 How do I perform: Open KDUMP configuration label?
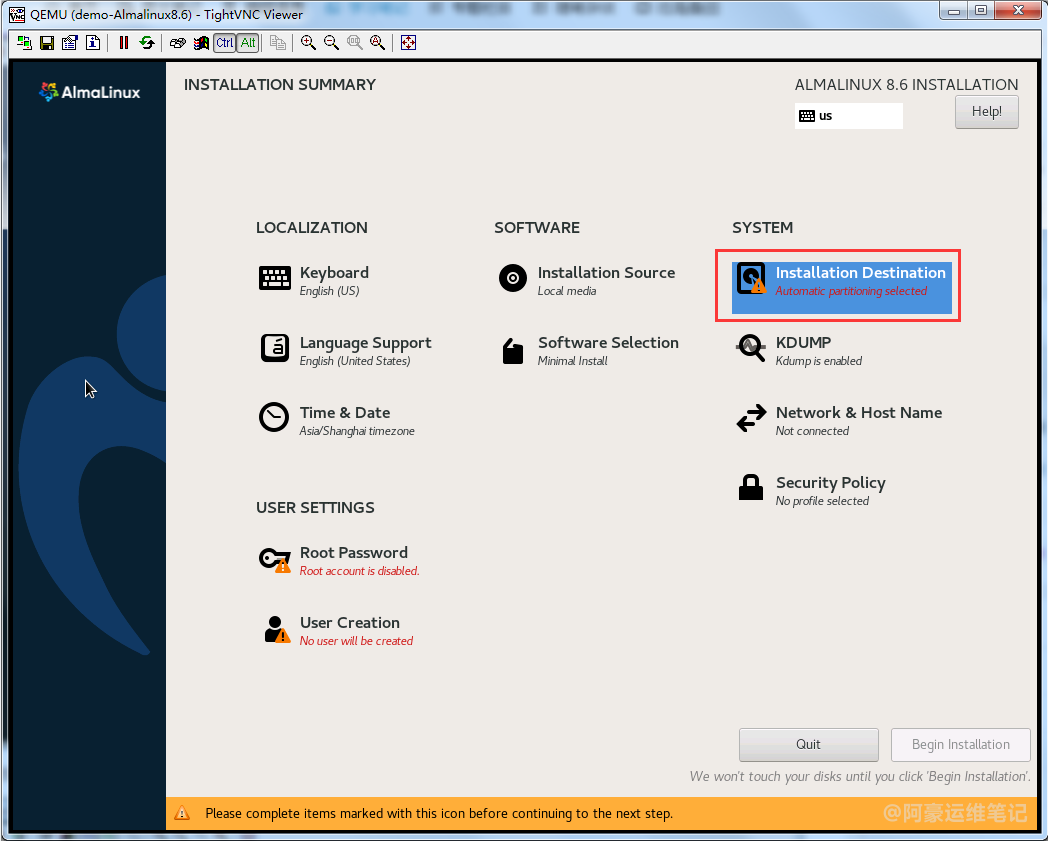coord(803,342)
